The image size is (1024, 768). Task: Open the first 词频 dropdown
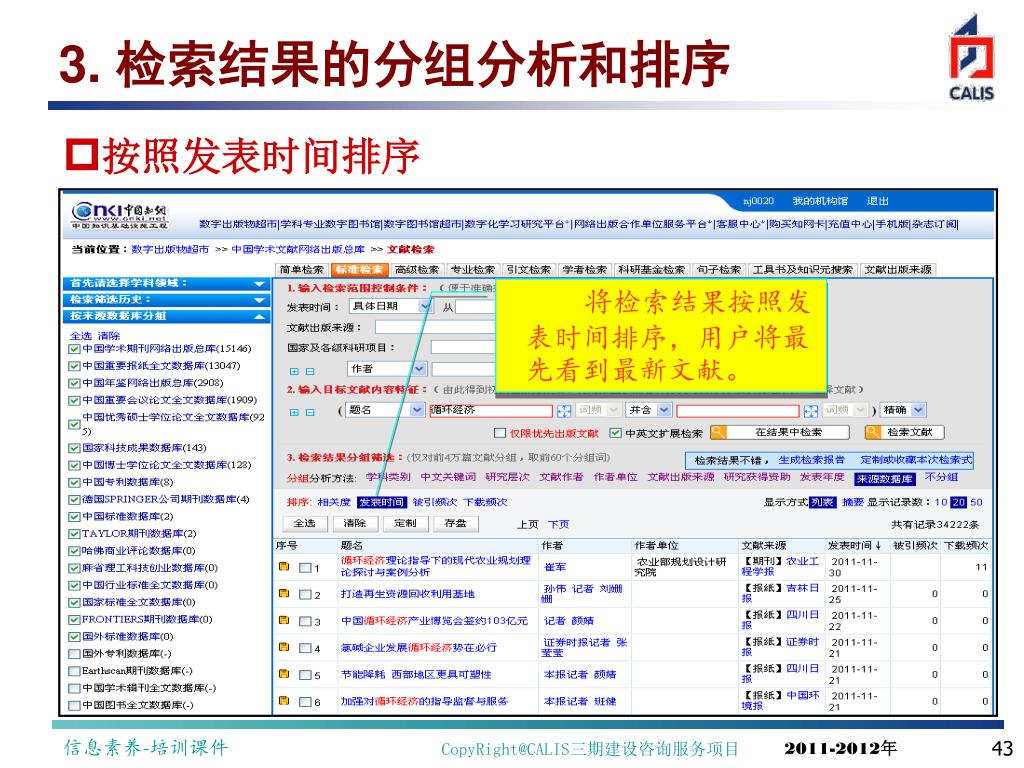pyautogui.click(x=613, y=410)
